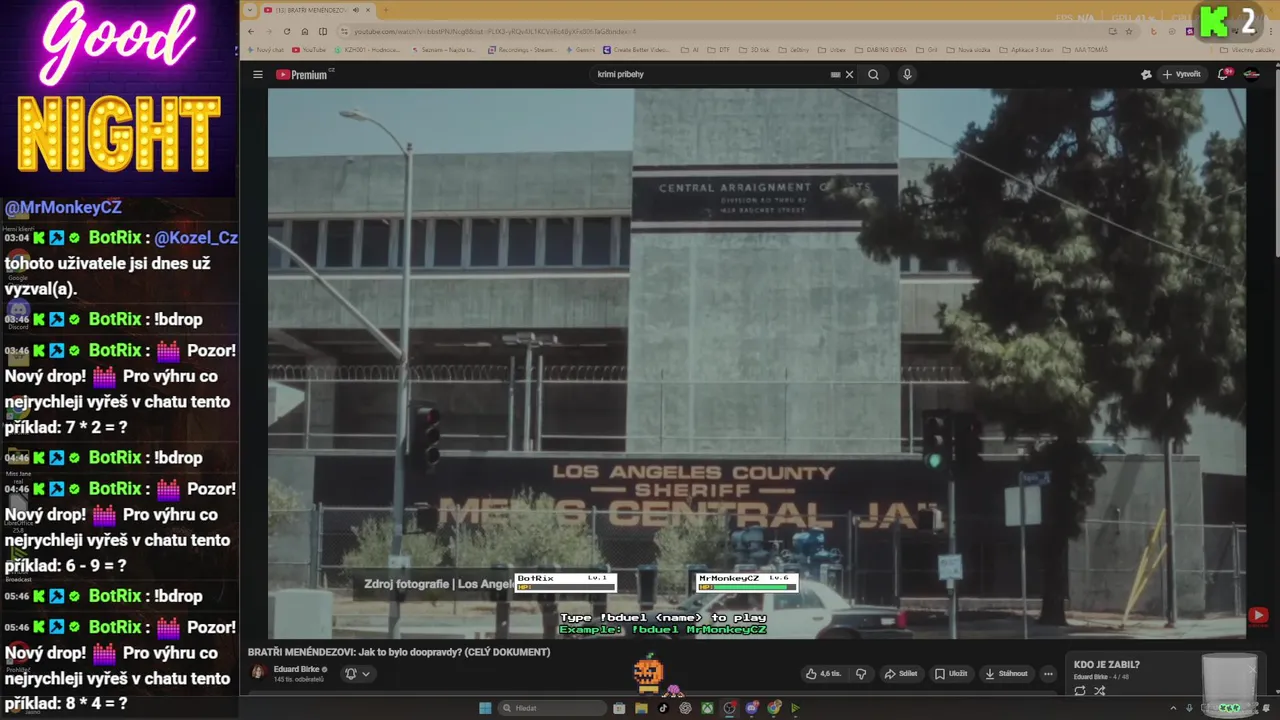Start voice search with microphone icon
Screen dimensions: 1280x720
coord(907,74)
